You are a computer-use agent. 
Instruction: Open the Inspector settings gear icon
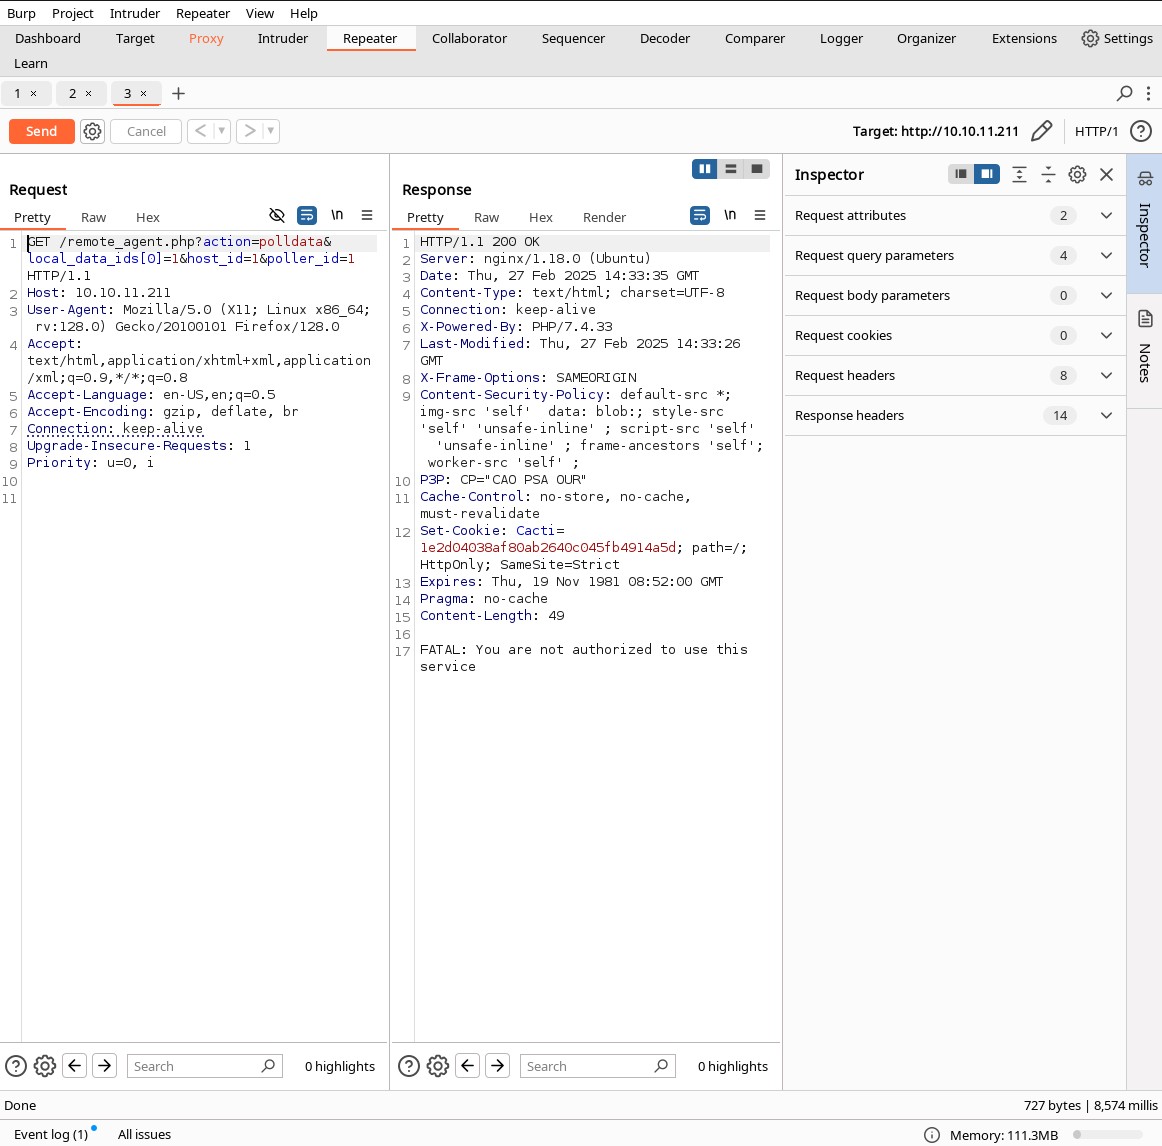click(1077, 174)
